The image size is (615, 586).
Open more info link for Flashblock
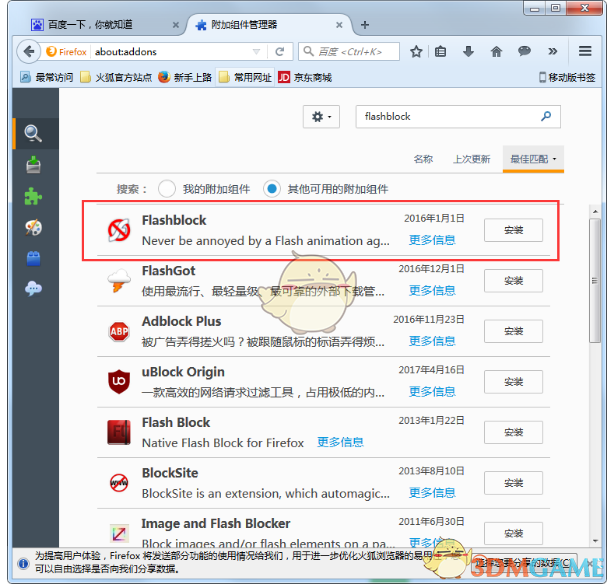click(432, 240)
